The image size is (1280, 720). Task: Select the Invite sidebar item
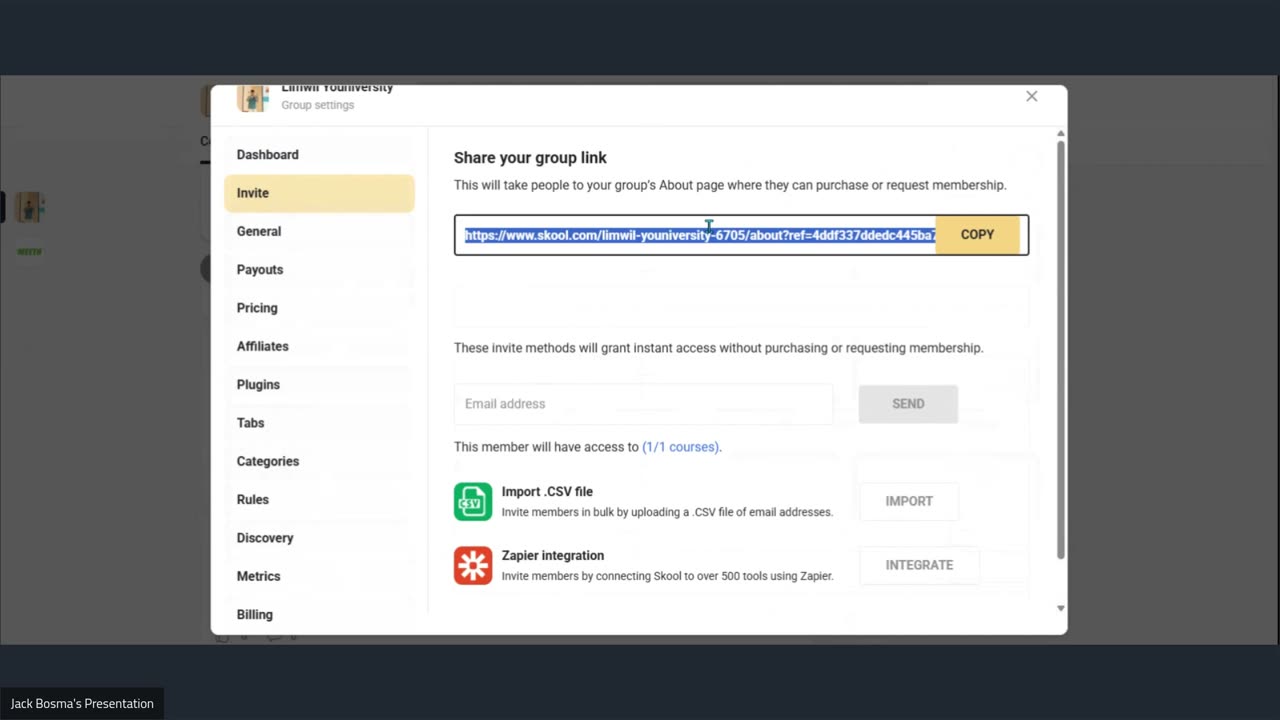[x=319, y=193]
